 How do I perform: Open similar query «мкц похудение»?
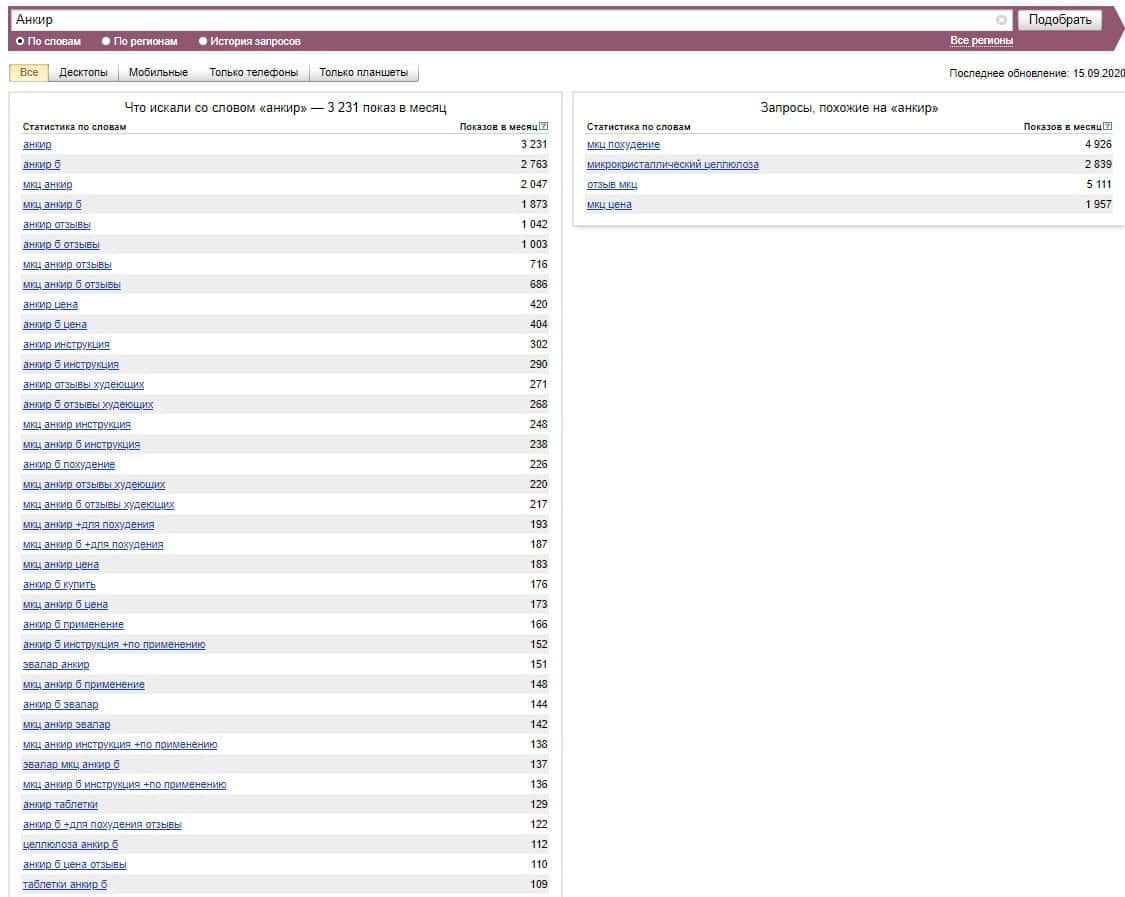pyautogui.click(x=623, y=145)
